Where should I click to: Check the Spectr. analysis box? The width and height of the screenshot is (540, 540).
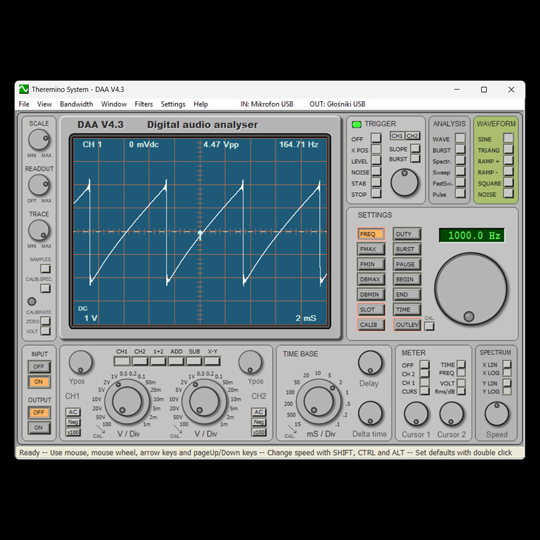point(460,160)
